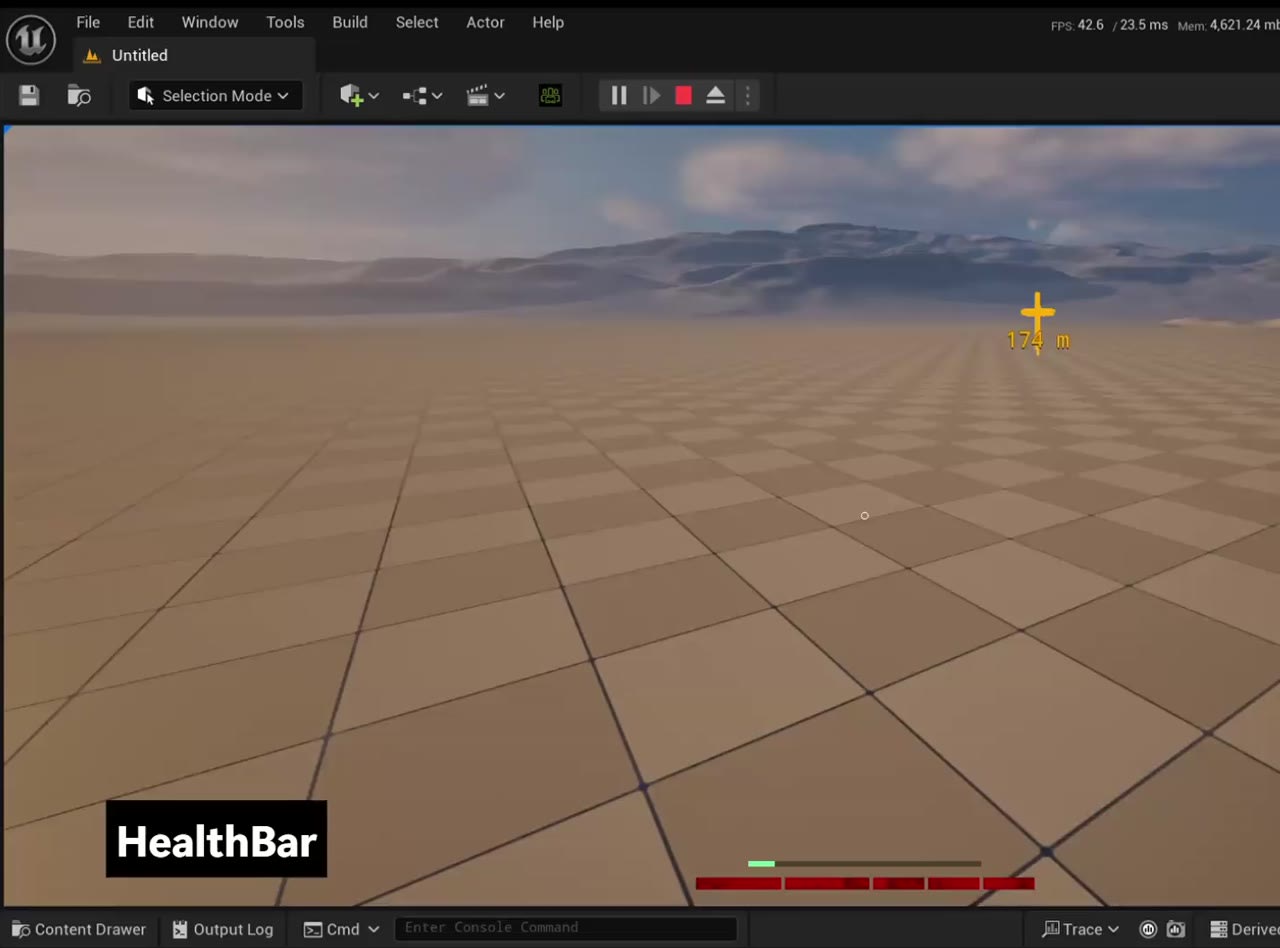The image size is (1280, 948).
Task: Expand the Blueprints dropdown arrow
Action: 437,96
